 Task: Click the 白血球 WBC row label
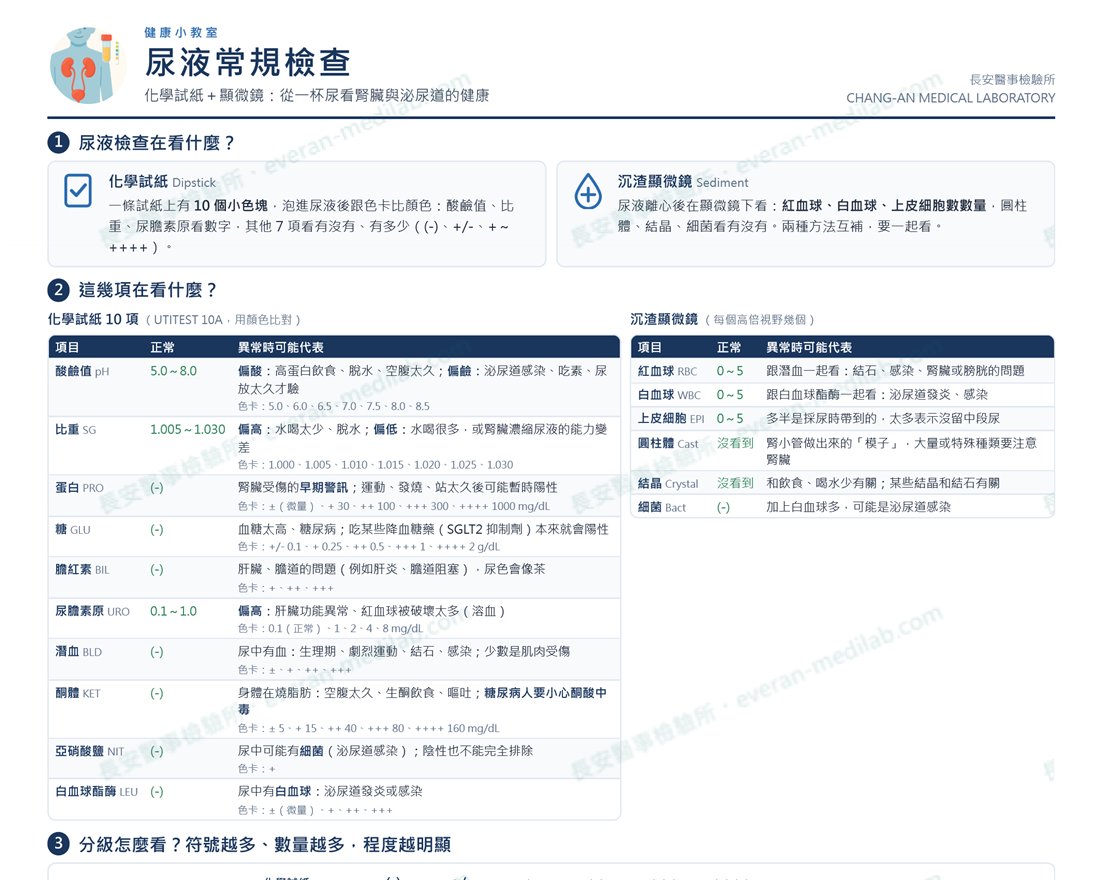(669, 395)
